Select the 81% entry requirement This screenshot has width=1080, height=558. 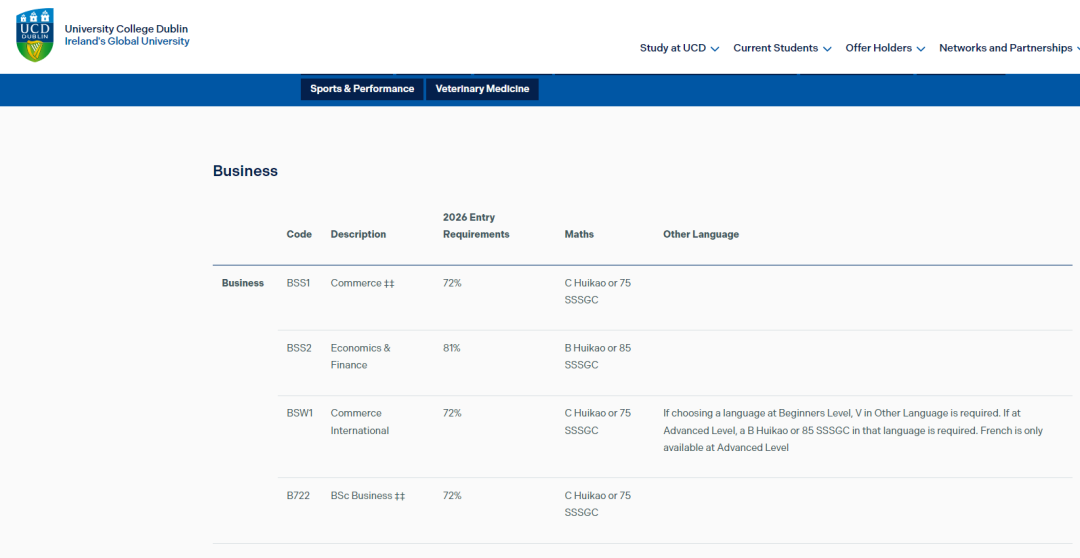[x=451, y=348]
